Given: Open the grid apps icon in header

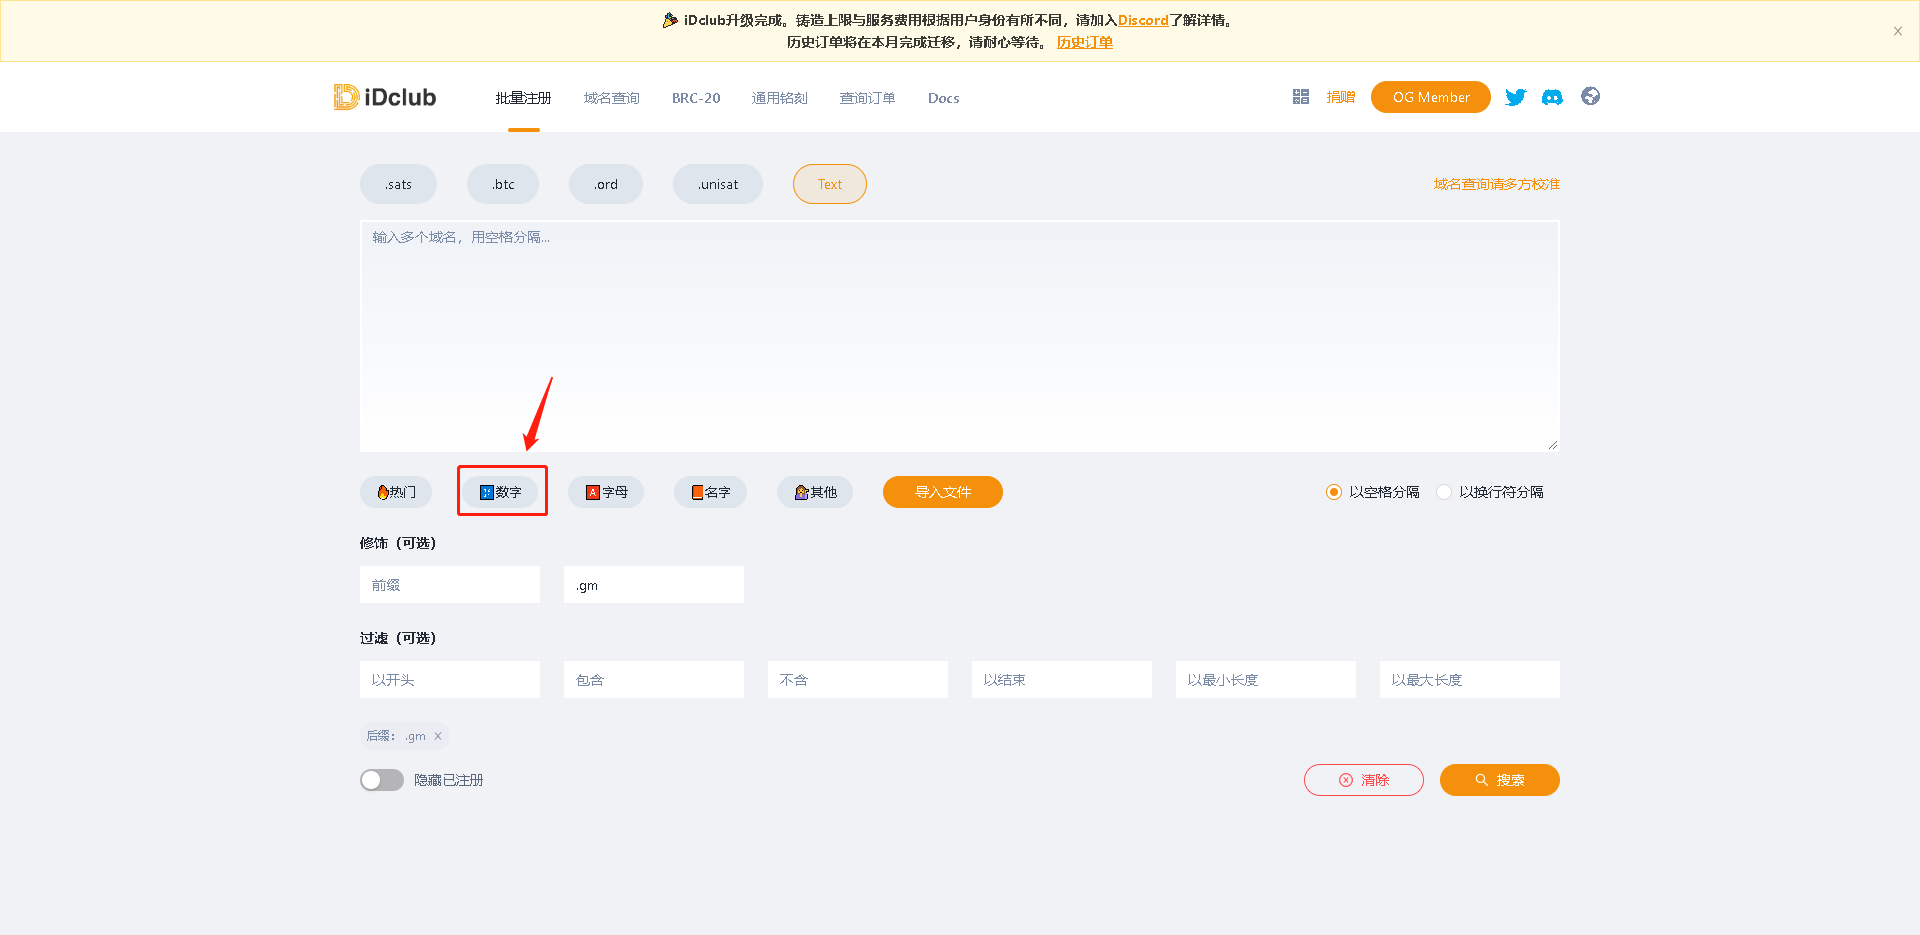Looking at the screenshot, I should pyautogui.click(x=1300, y=97).
